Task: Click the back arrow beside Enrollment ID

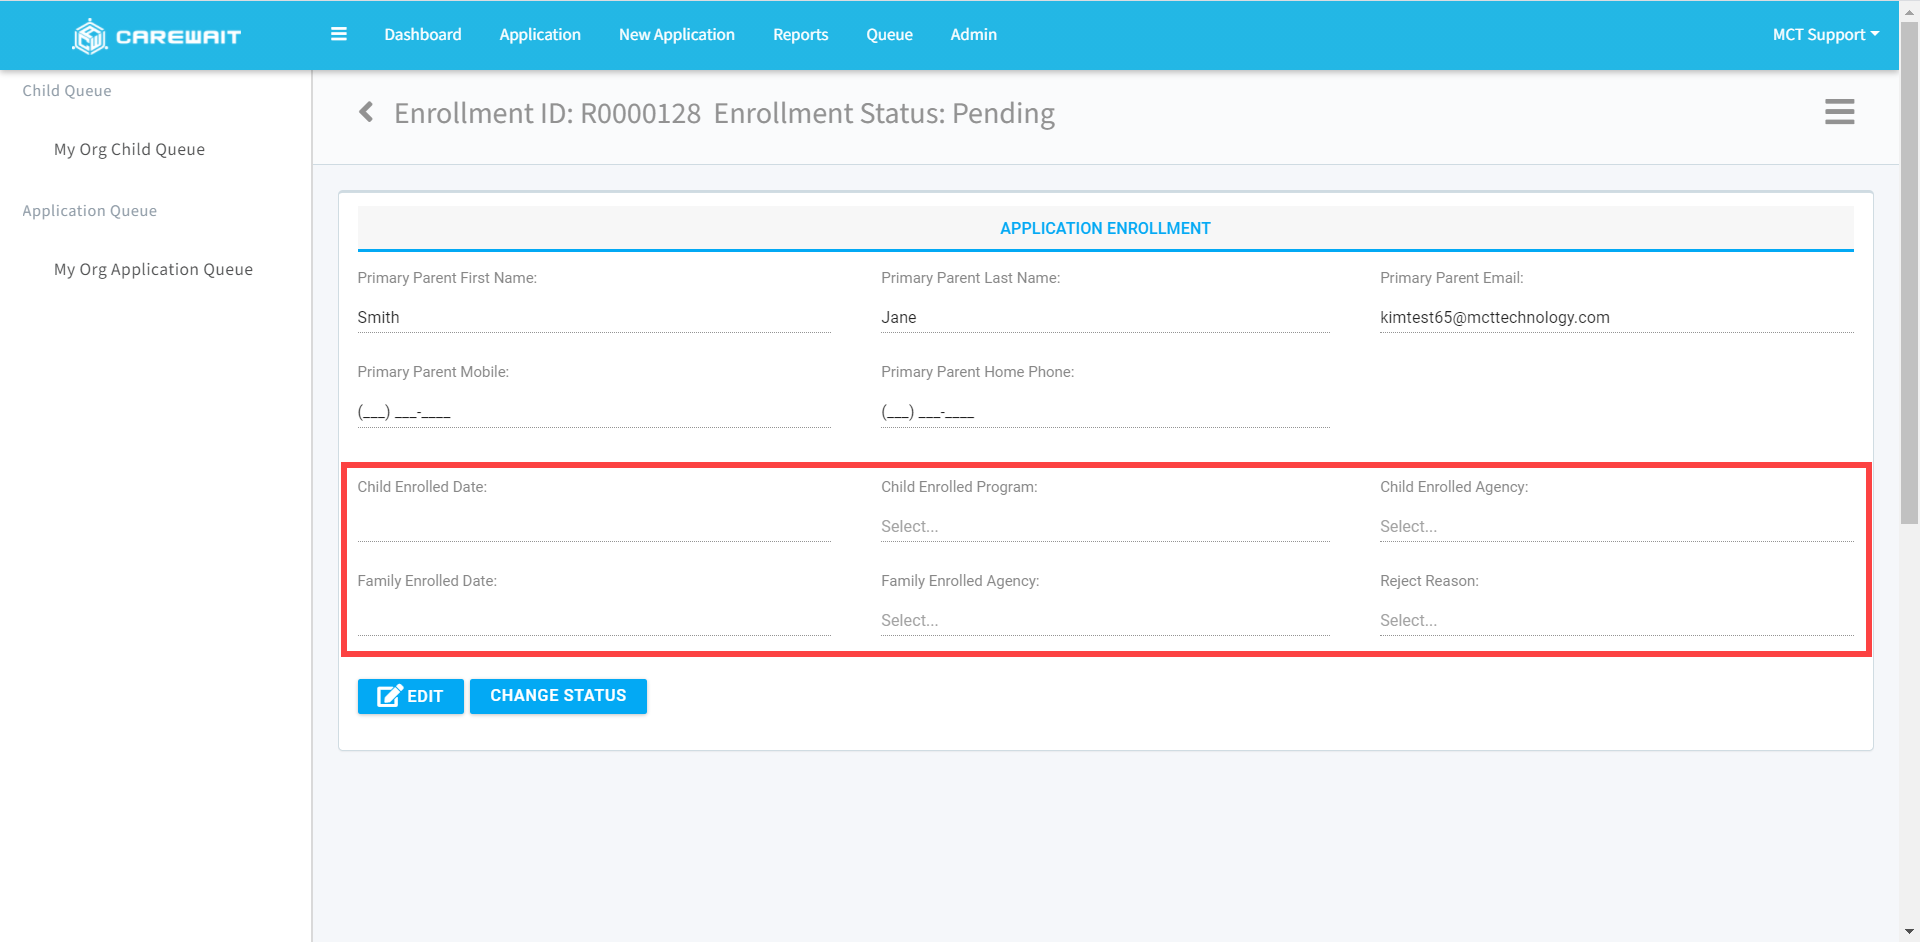Action: (x=366, y=112)
